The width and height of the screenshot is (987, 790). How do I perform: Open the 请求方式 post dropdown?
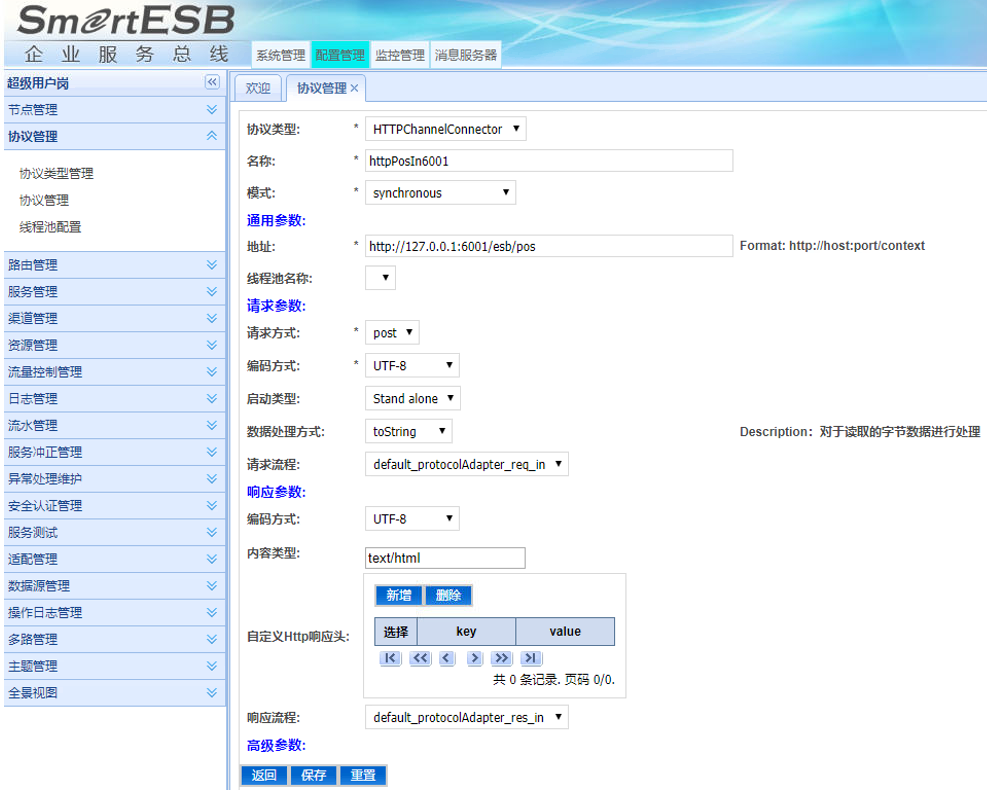point(392,333)
